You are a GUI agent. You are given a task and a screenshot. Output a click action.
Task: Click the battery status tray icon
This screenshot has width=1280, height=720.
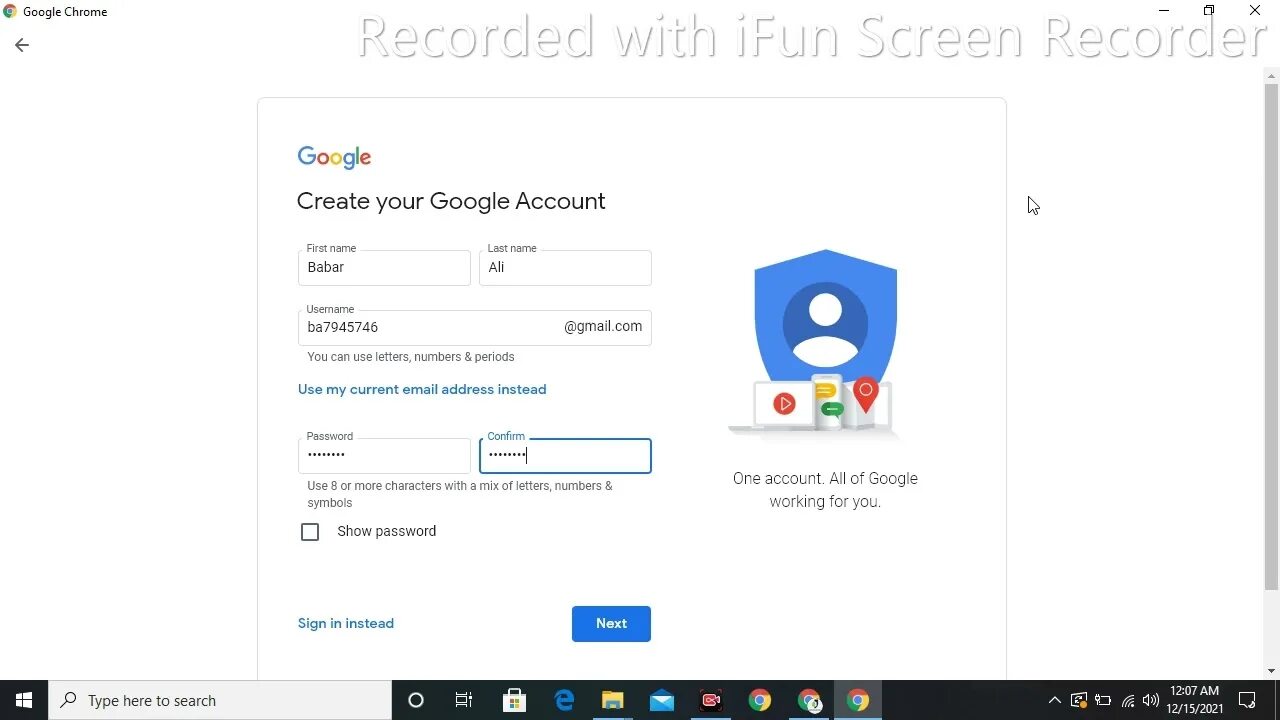[1103, 700]
